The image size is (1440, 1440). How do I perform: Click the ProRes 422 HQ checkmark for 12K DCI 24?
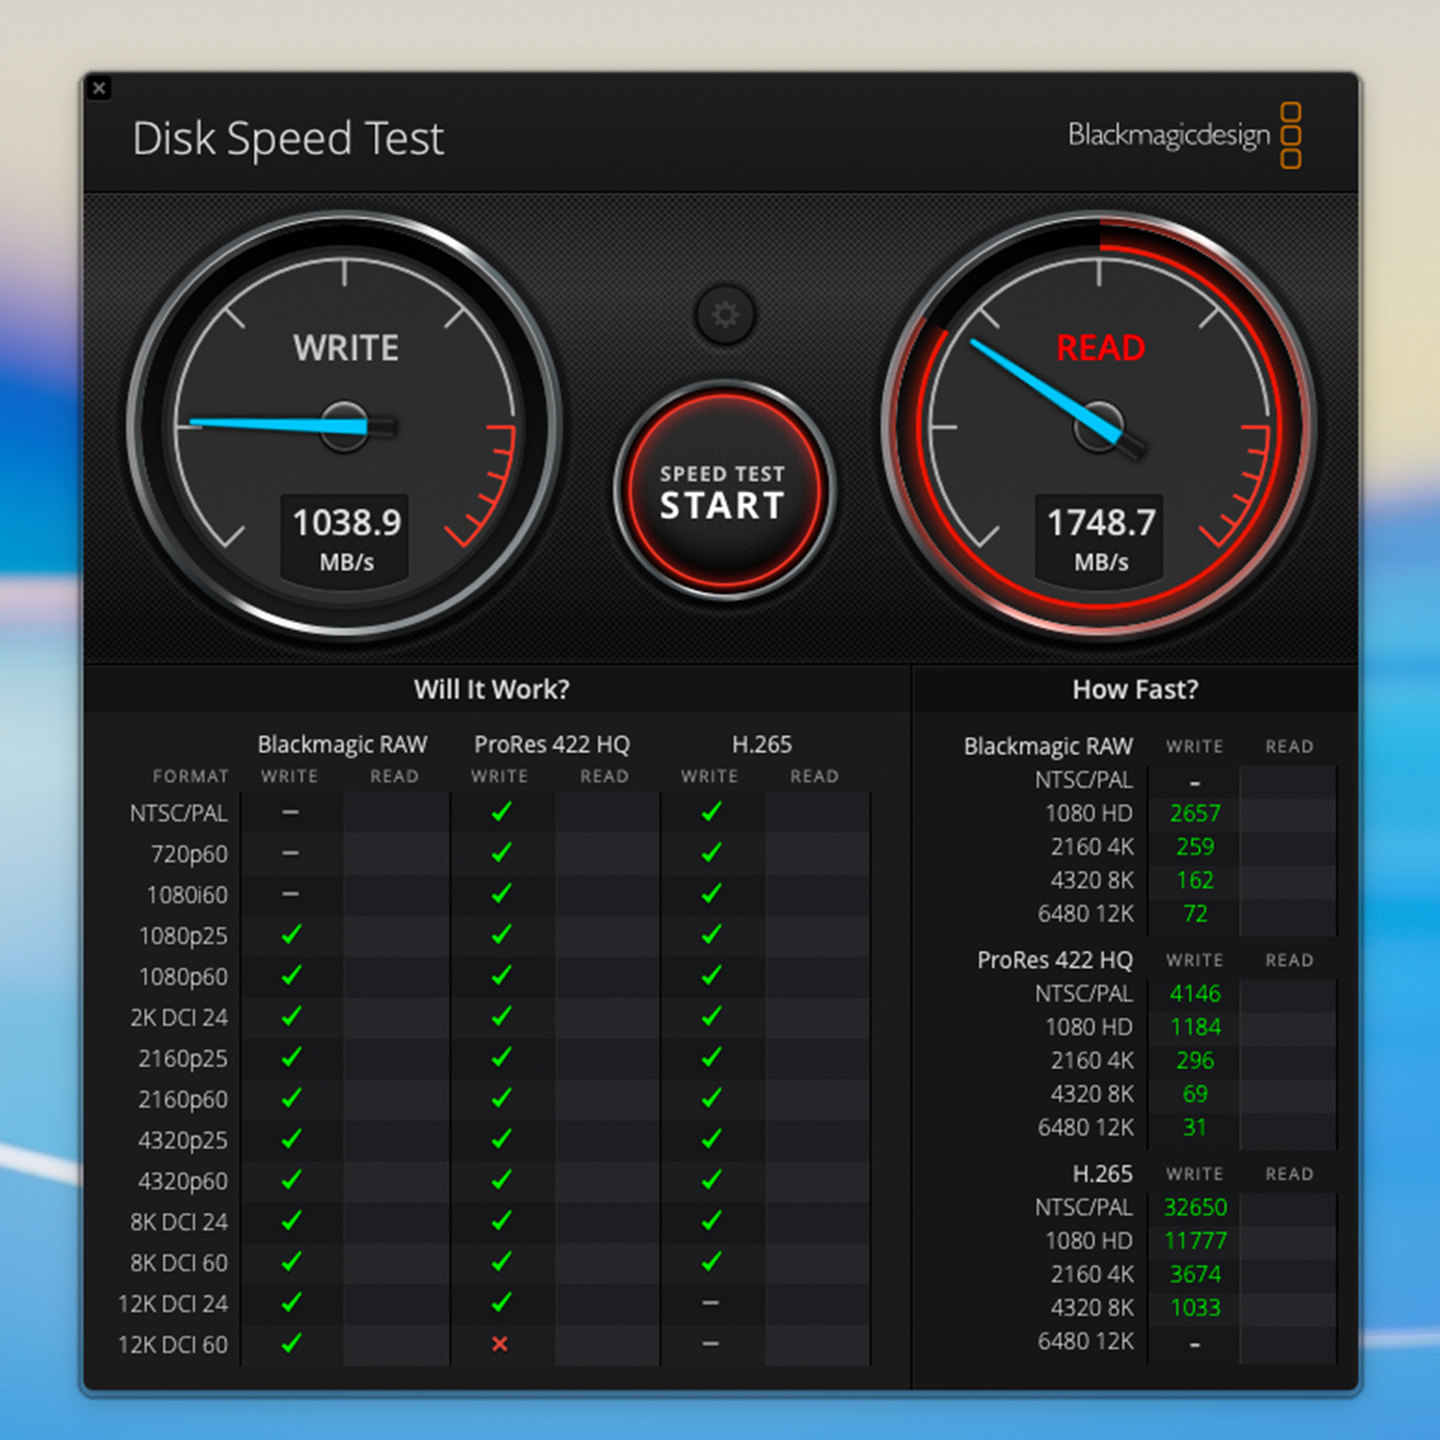coord(501,1303)
